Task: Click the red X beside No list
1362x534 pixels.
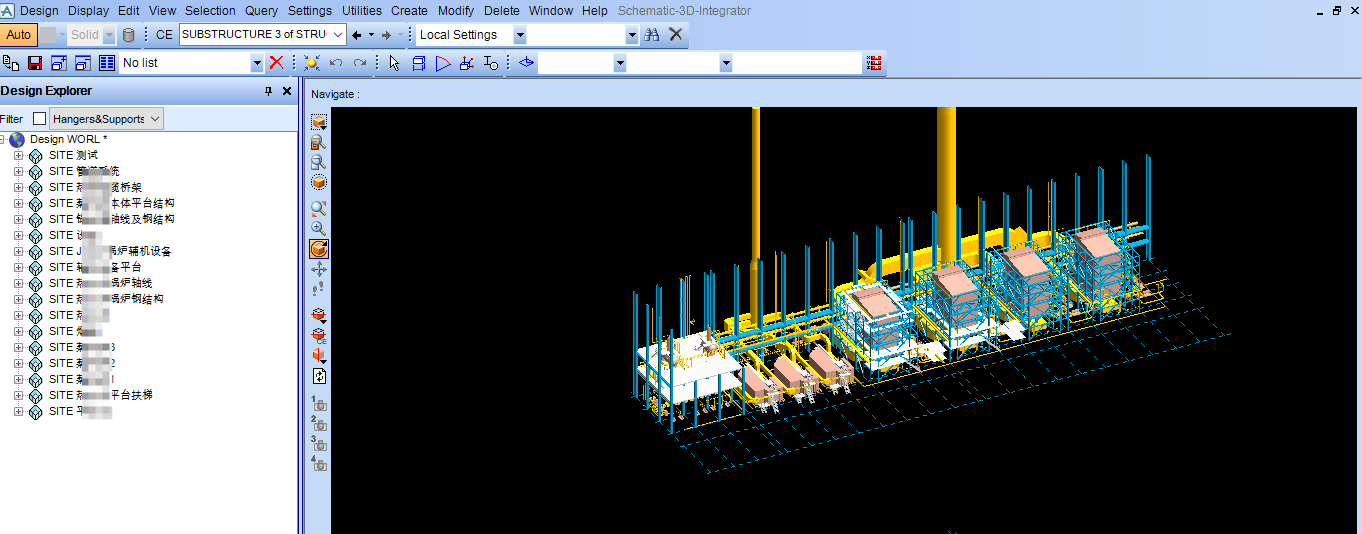Action: (x=277, y=63)
